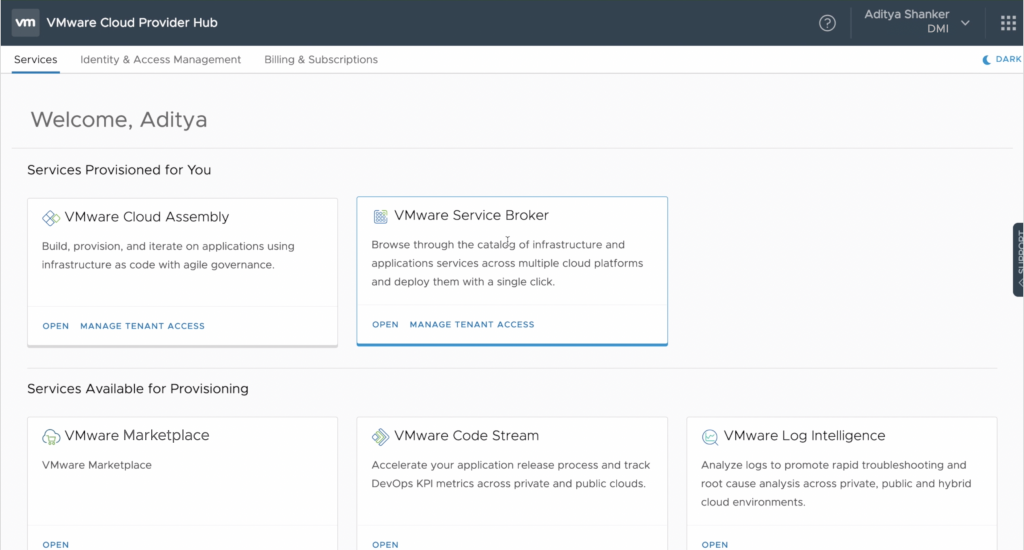The image size is (1024, 550).
Task: Switch to Billing & Subscriptions tab
Action: (x=321, y=60)
